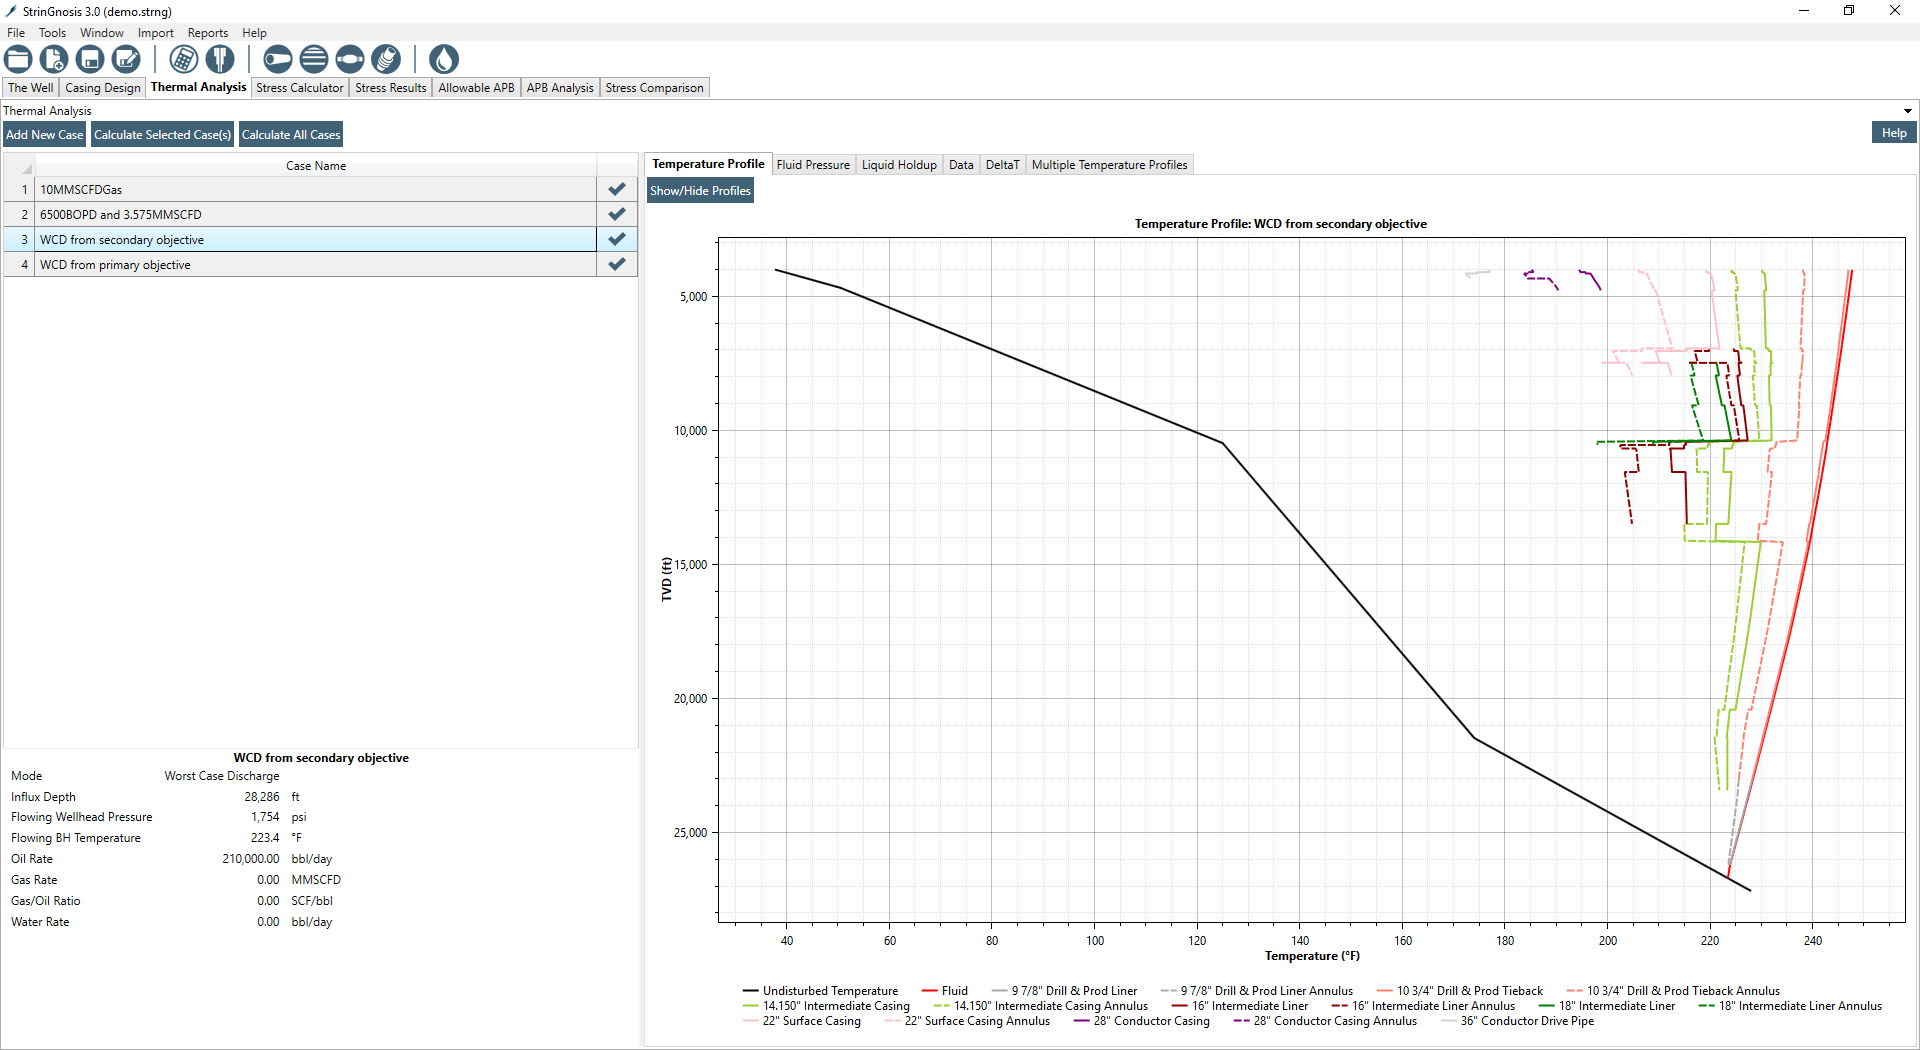The height and width of the screenshot is (1050, 1920).
Task: Click the save disk toolbar icon
Action: 90,59
